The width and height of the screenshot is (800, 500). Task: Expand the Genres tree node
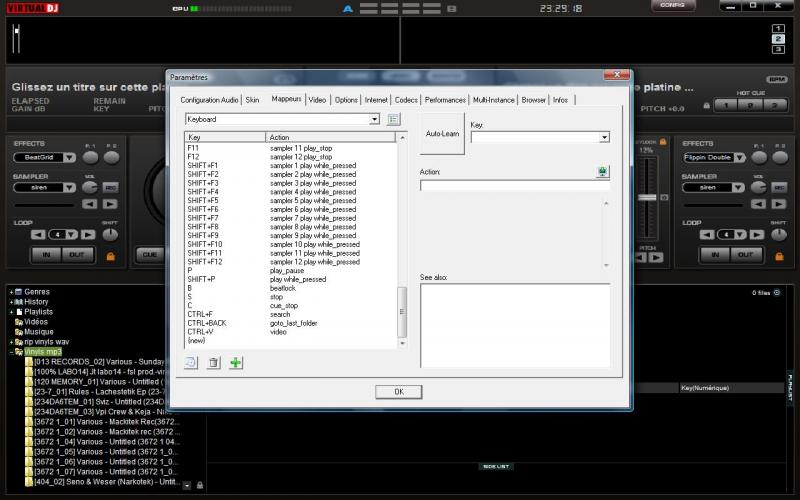click(x=11, y=292)
